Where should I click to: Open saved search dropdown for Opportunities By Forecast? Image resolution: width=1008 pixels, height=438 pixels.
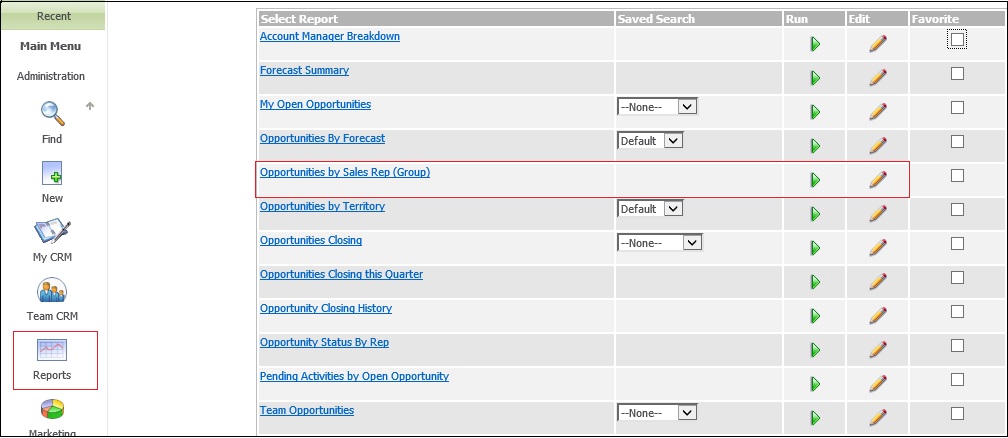pos(650,141)
